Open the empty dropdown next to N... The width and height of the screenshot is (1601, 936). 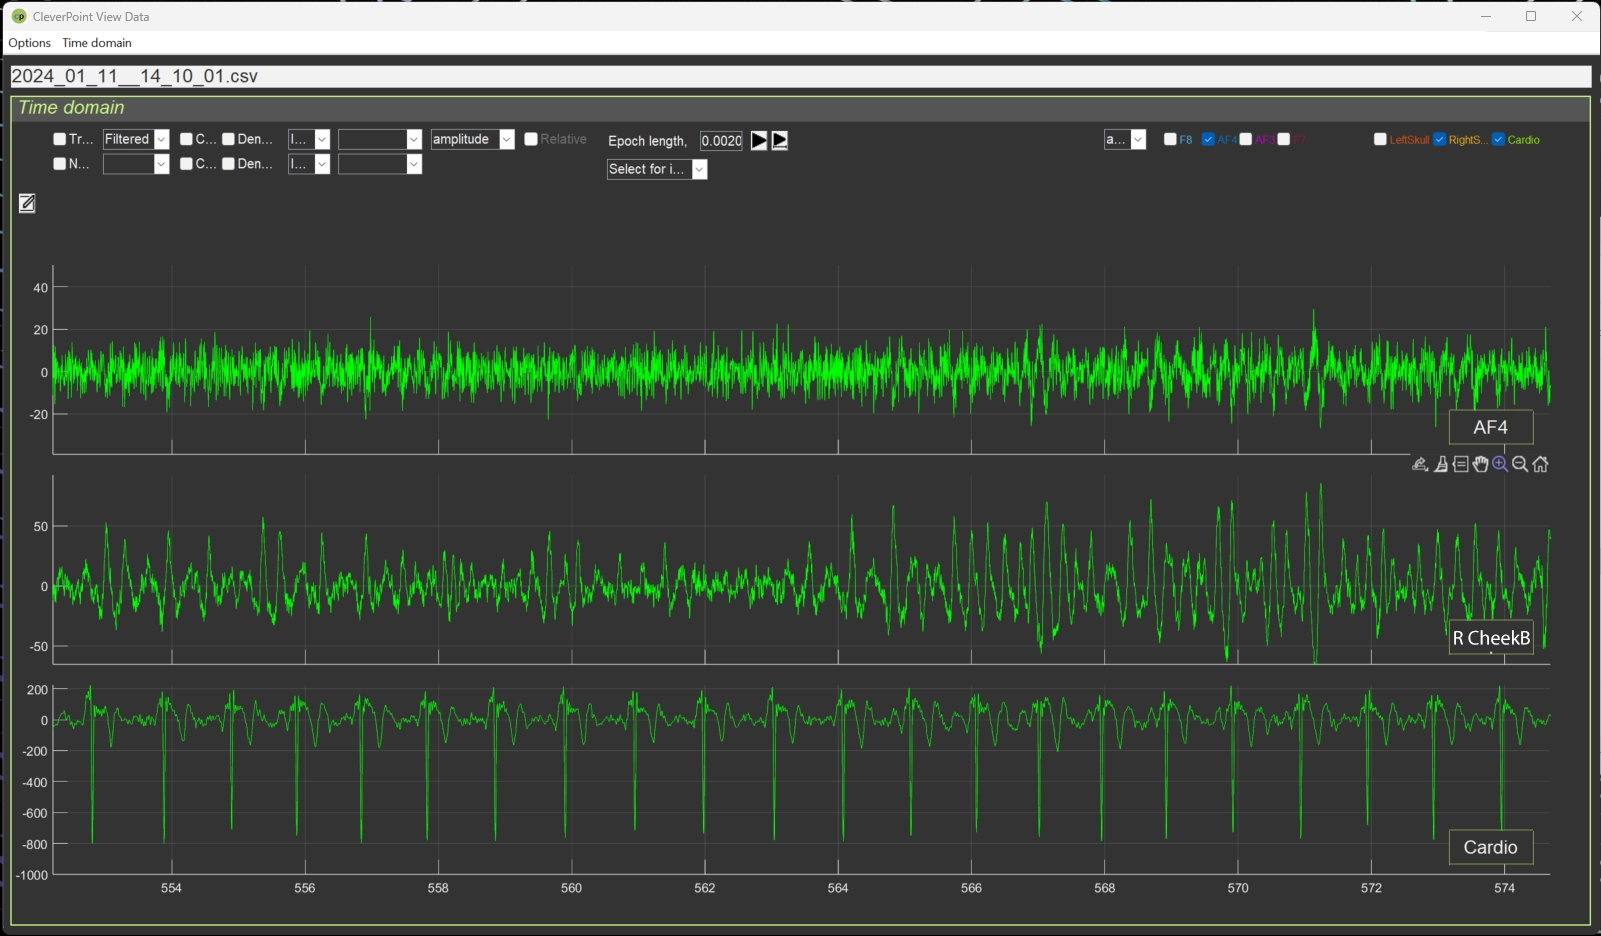pos(136,164)
